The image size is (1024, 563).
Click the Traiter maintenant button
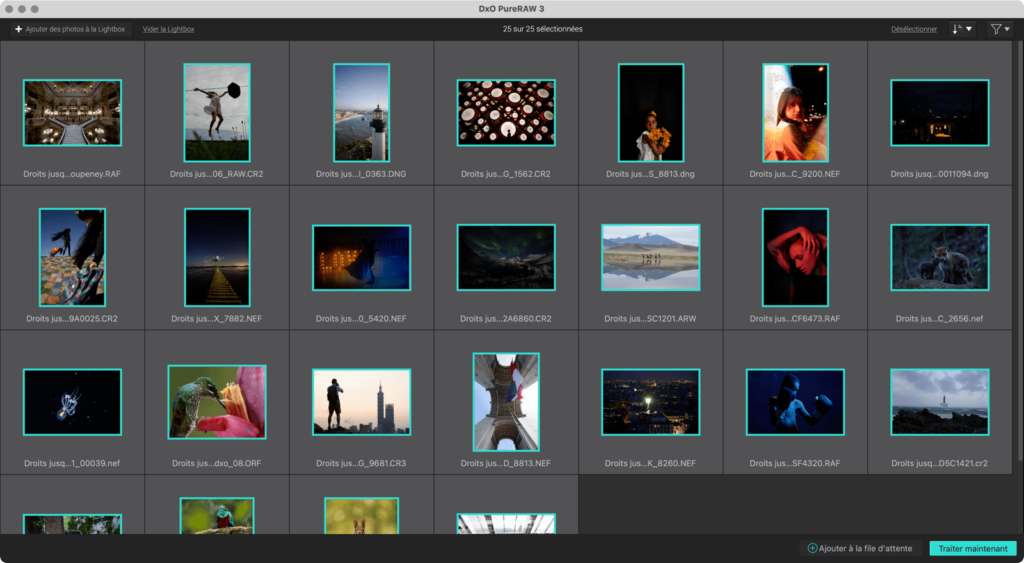click(x=973, y=549)
